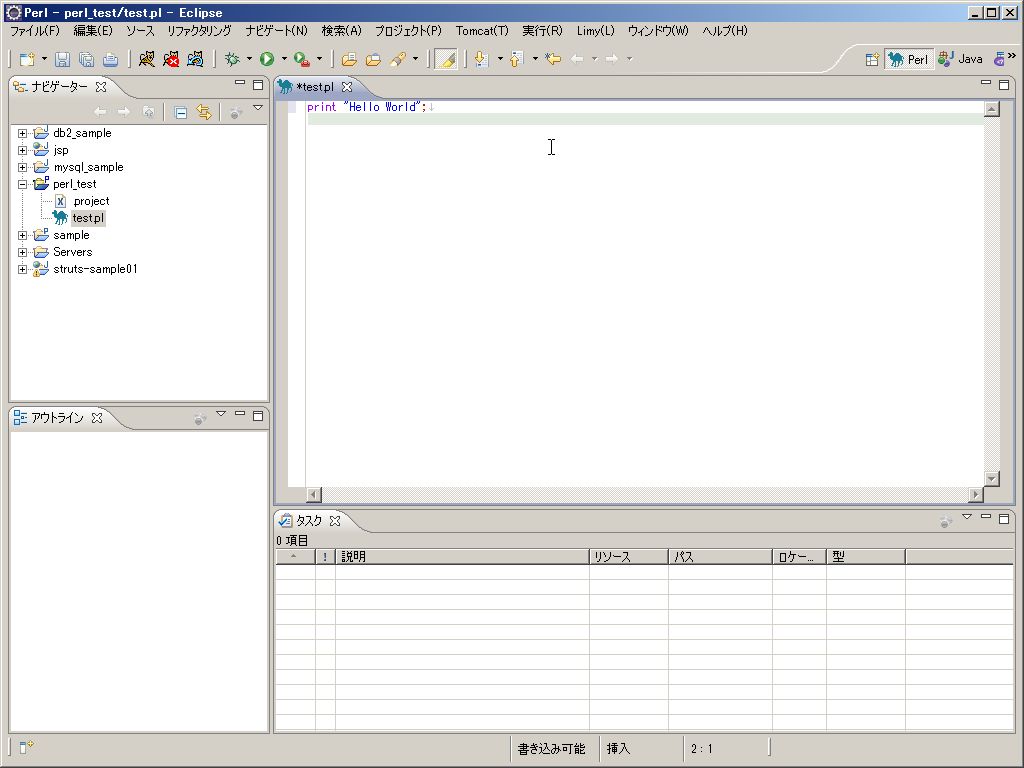This screenshot has width=1024, height=768.
Task: Click the green Run button icon
Action: pyautogui.click(x=267, y=59)
